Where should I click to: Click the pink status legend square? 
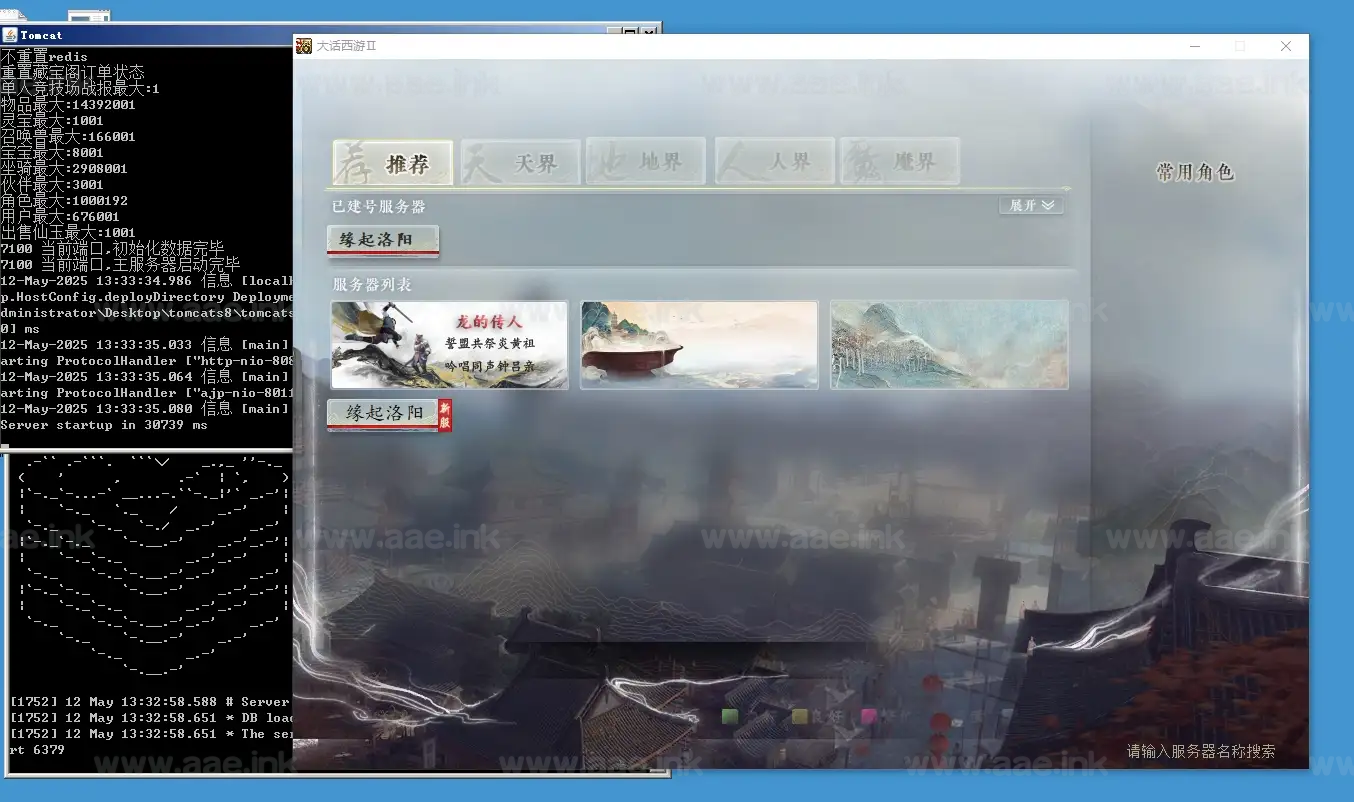[869, 716]
